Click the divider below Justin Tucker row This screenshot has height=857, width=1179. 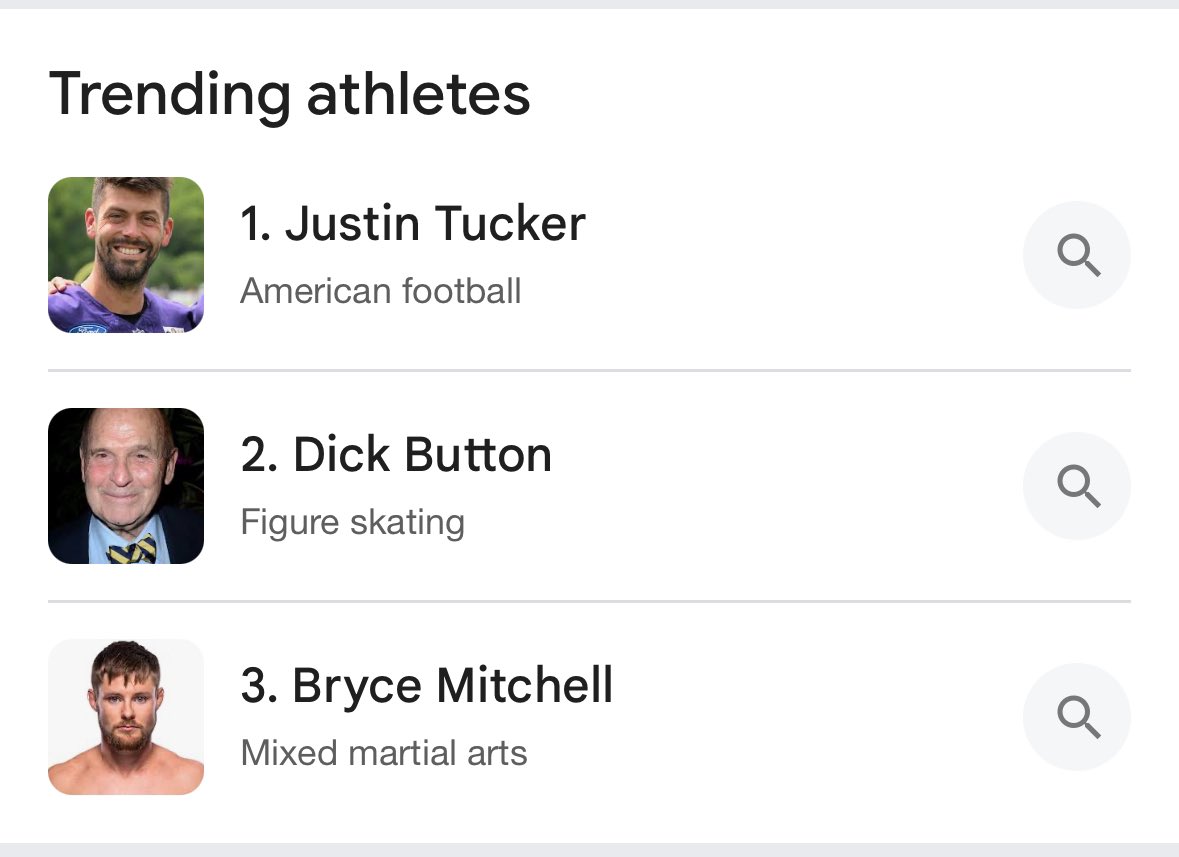click(590, 370)
